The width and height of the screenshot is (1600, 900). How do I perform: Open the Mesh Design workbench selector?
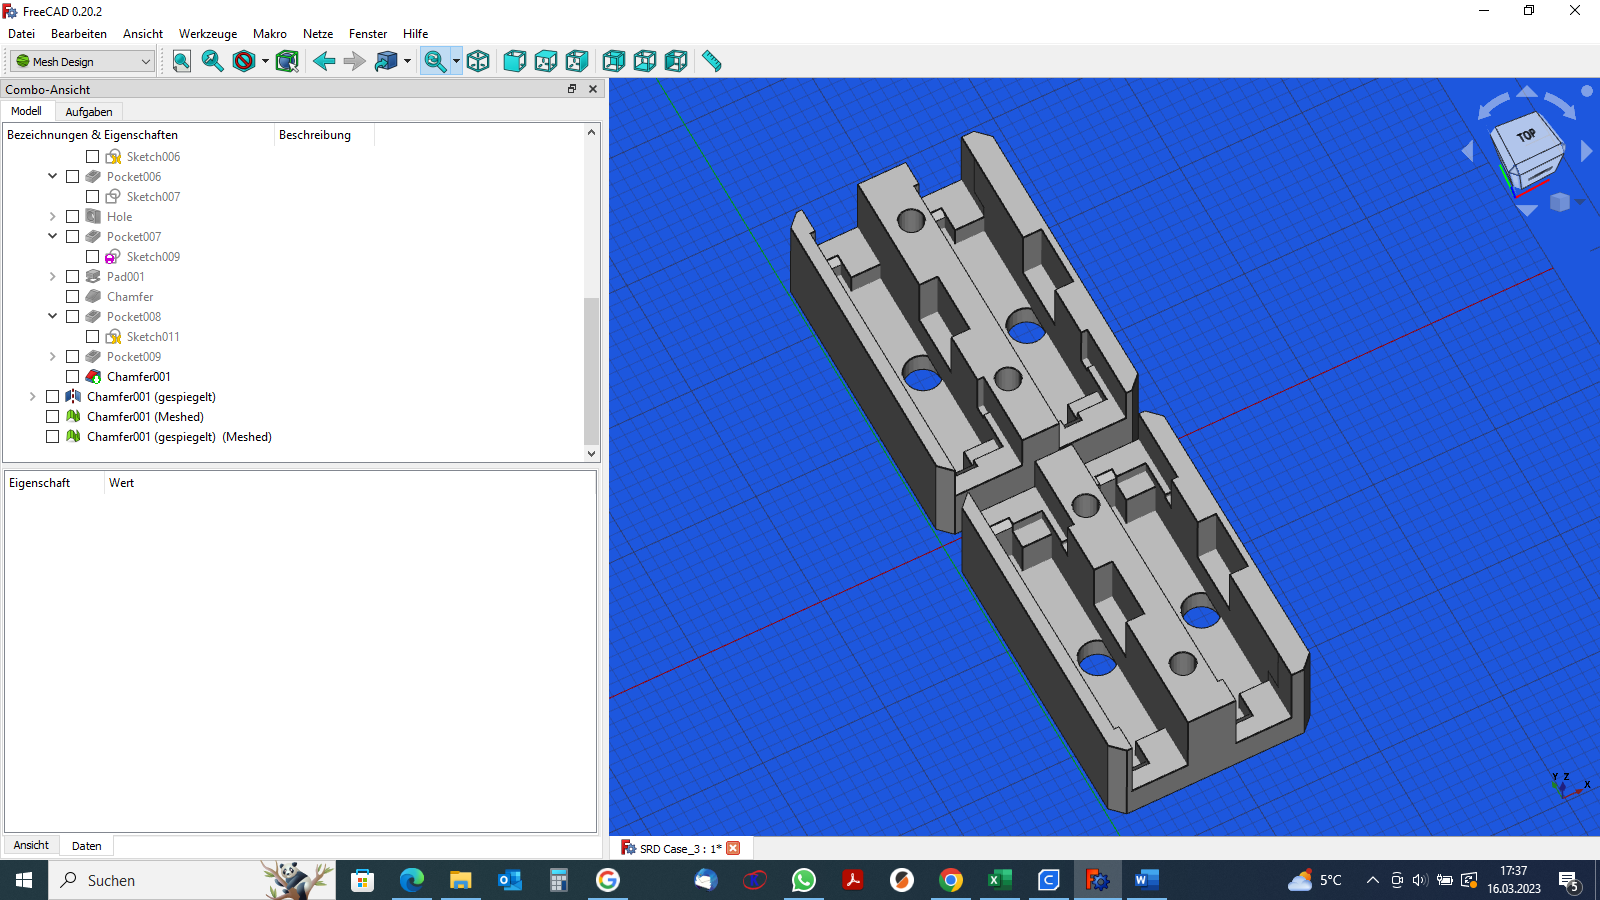pyautogui.click(x=83, y=61)
